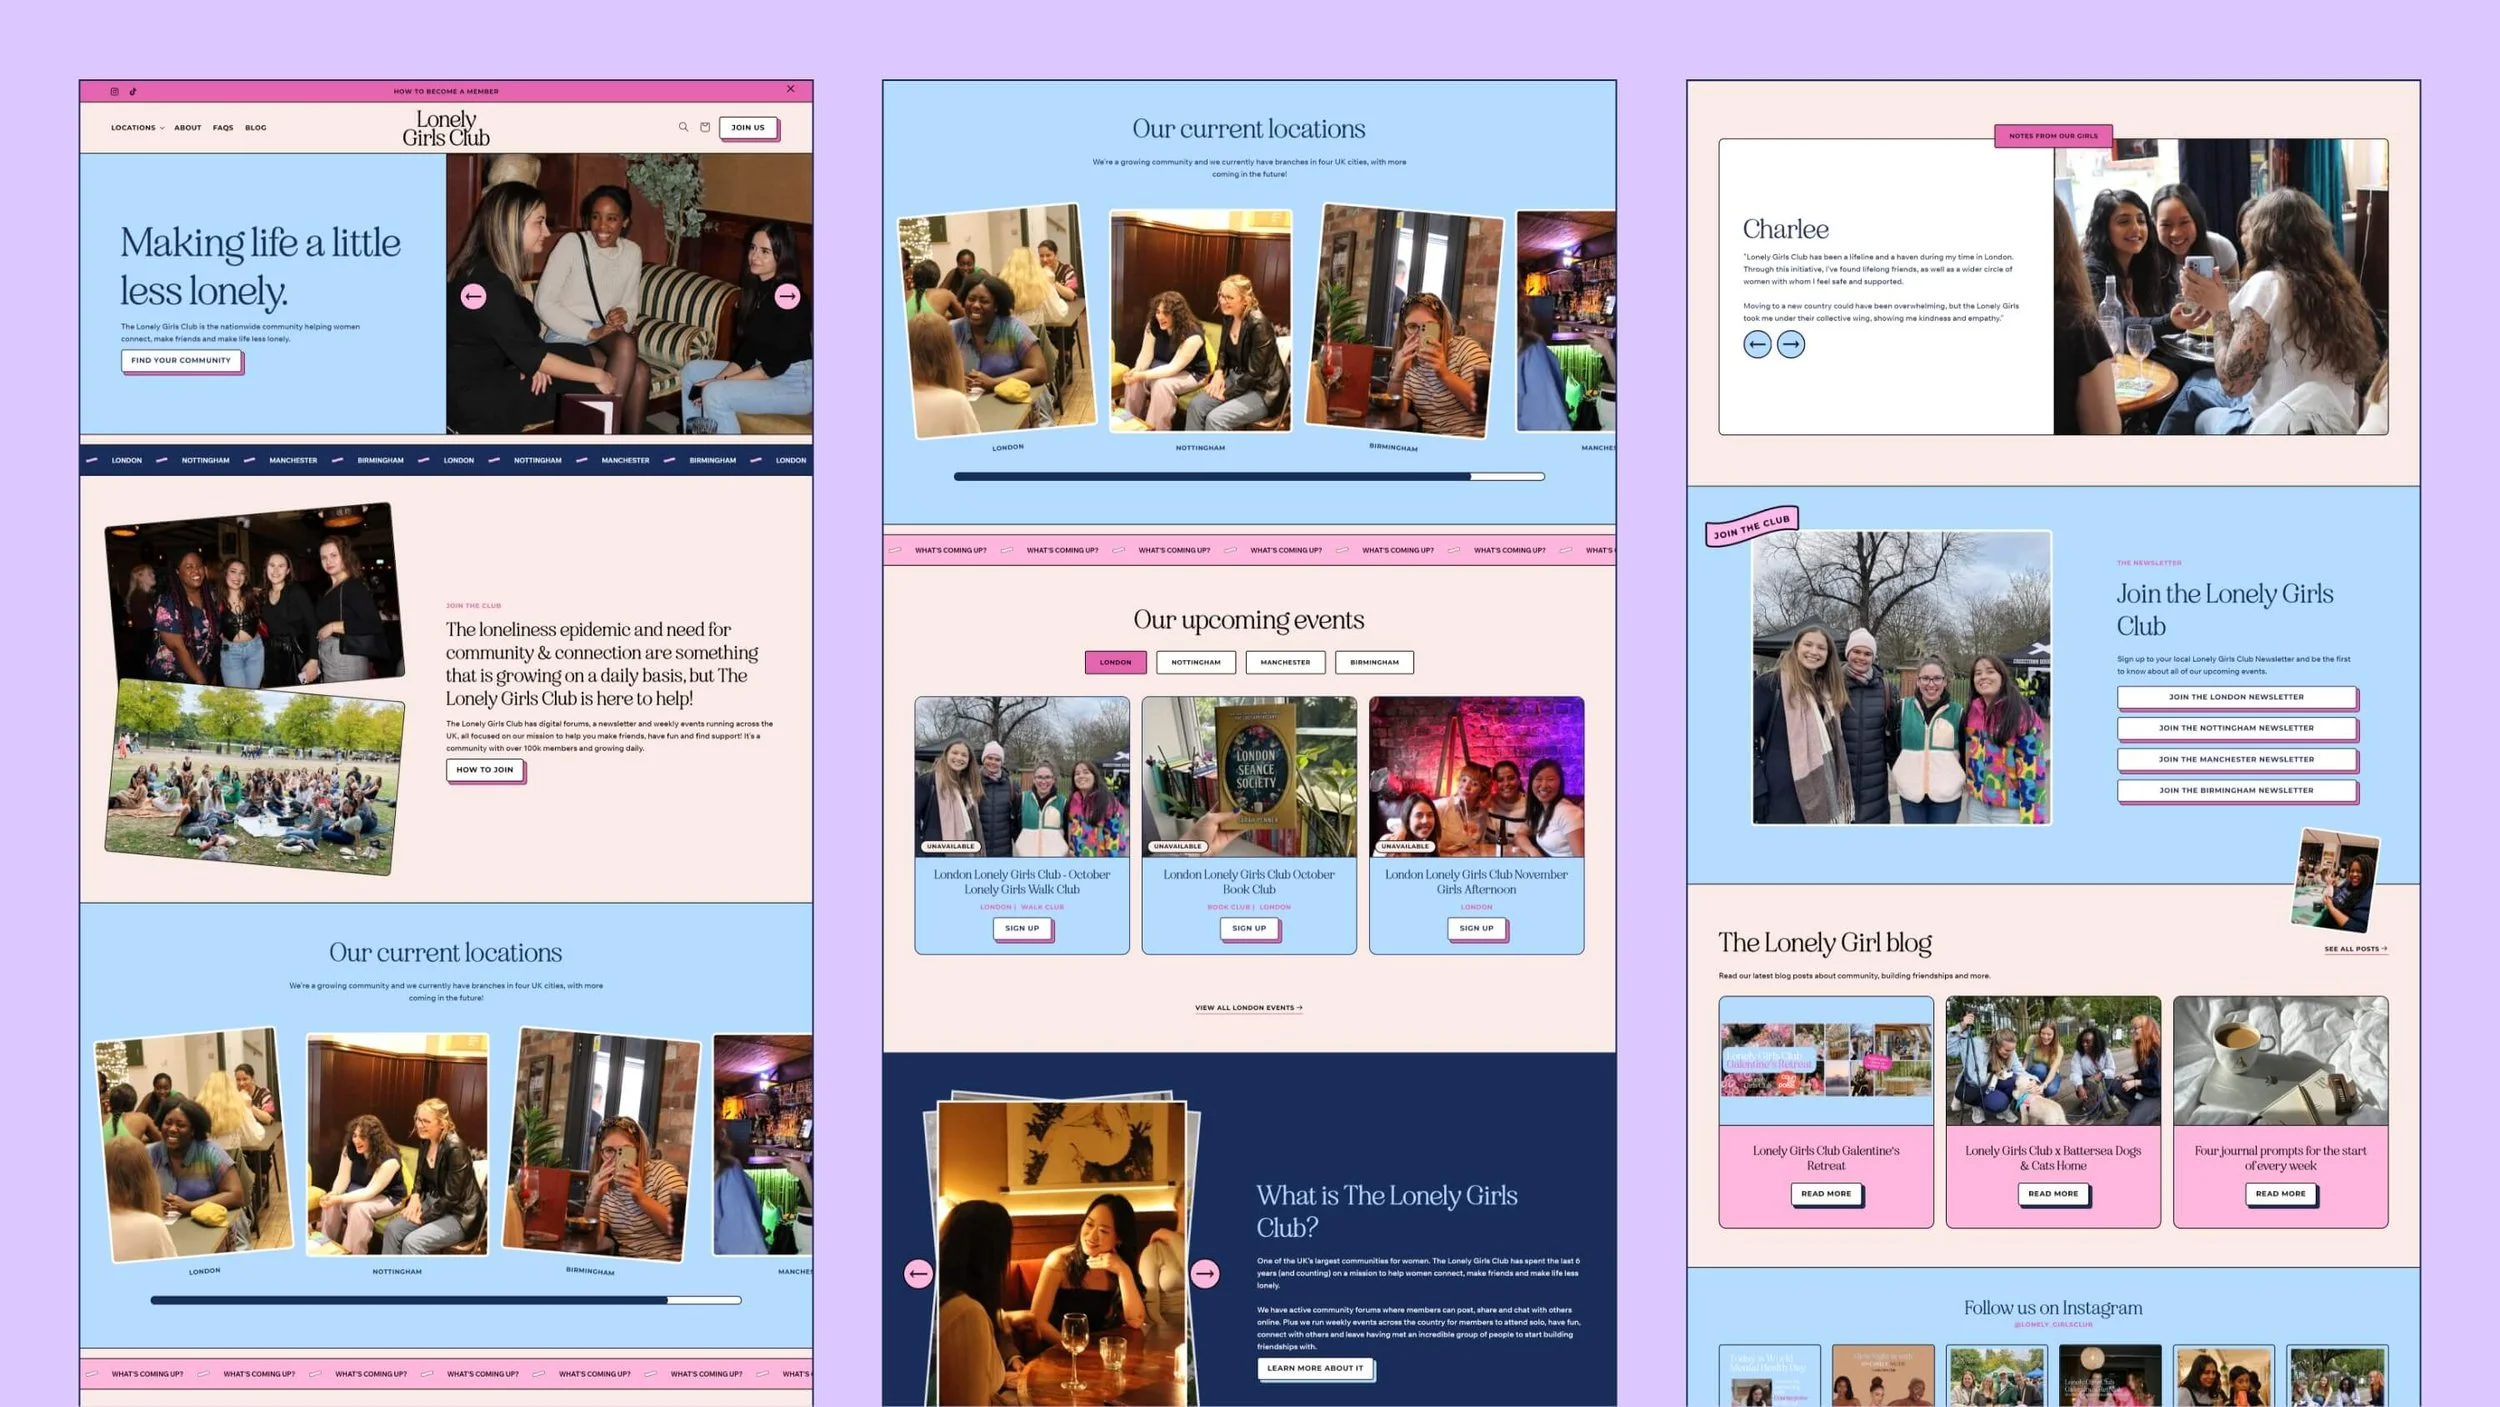Select the Nottingham events filter
The height and width of the screenshot is (1407, 2500).
[1195, 662]
